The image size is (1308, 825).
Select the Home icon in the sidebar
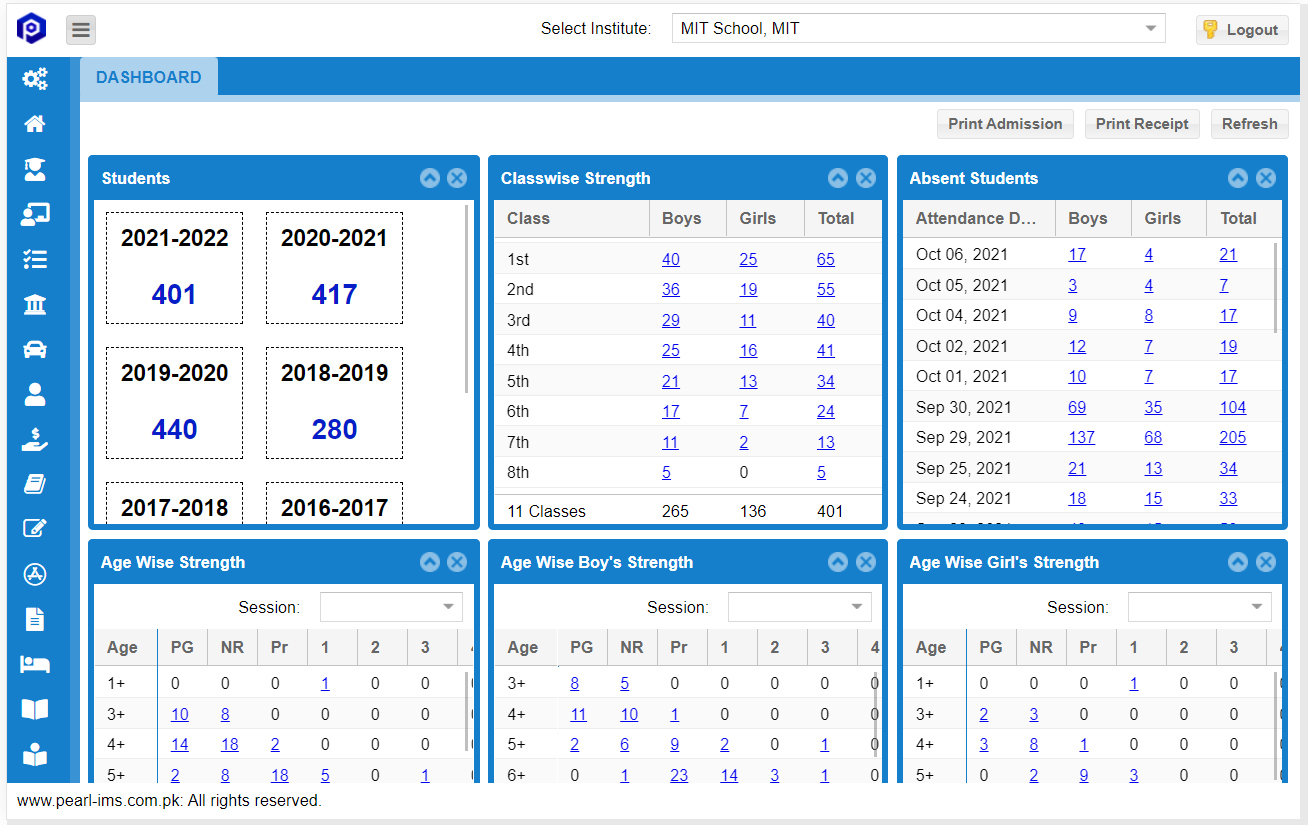34,123
